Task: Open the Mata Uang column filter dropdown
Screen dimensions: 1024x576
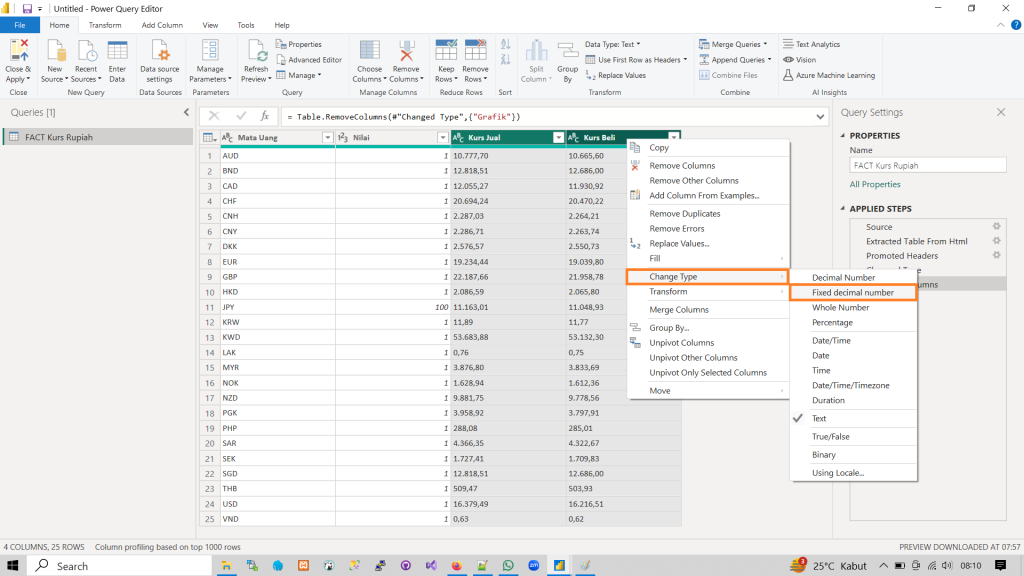Action: click(x=327, y=138)
